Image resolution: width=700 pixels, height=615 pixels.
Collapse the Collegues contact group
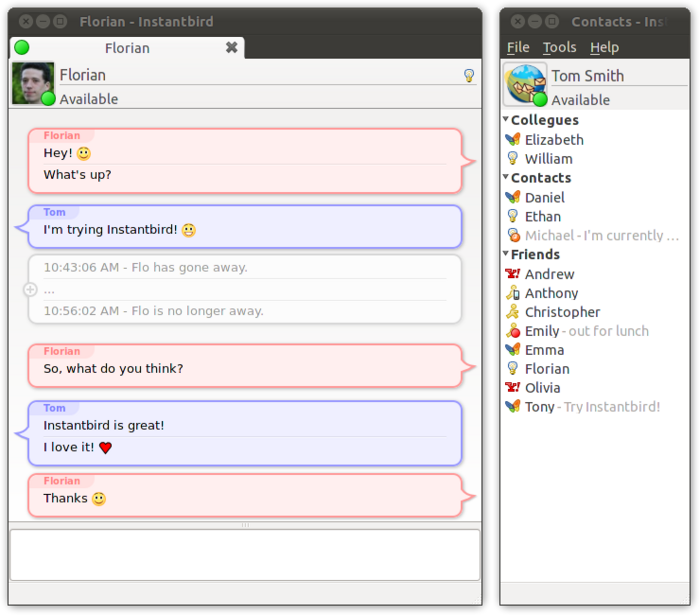click(x=506, y=119)
